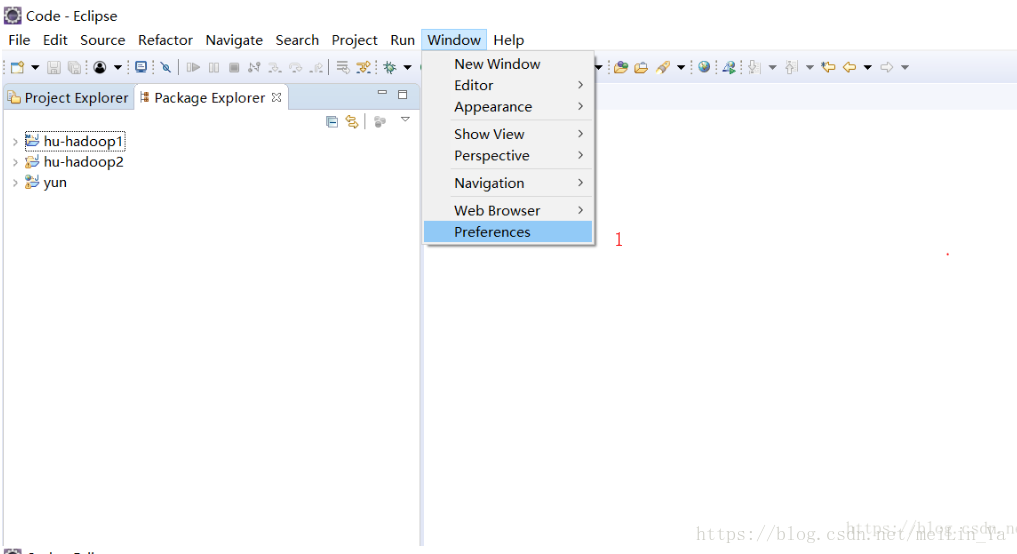Click the Terminate debug icon

tap(234, 67)
